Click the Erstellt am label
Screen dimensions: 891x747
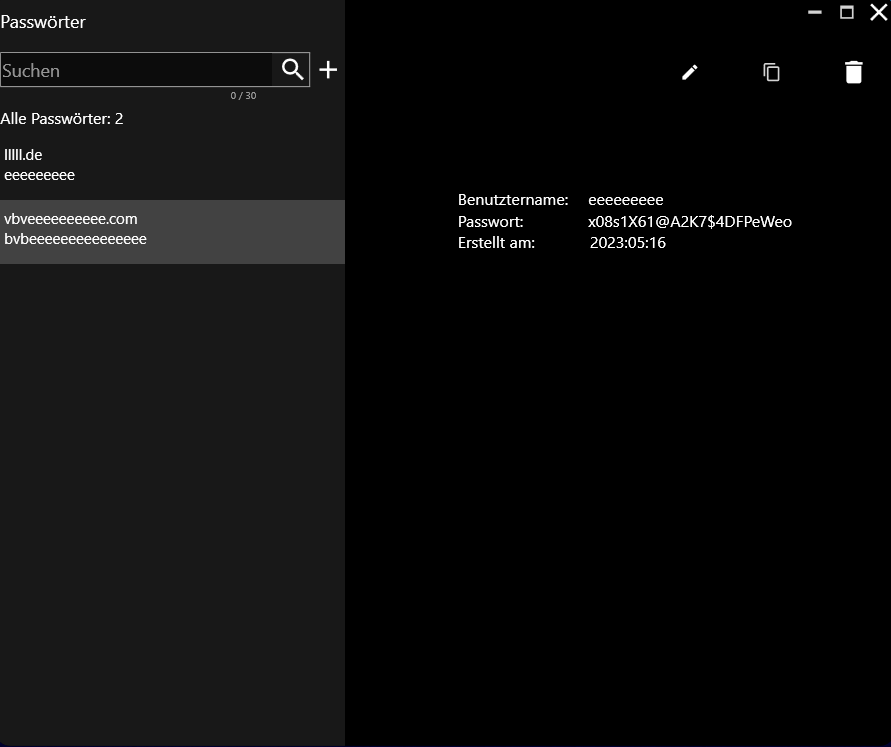pos(496,243)
